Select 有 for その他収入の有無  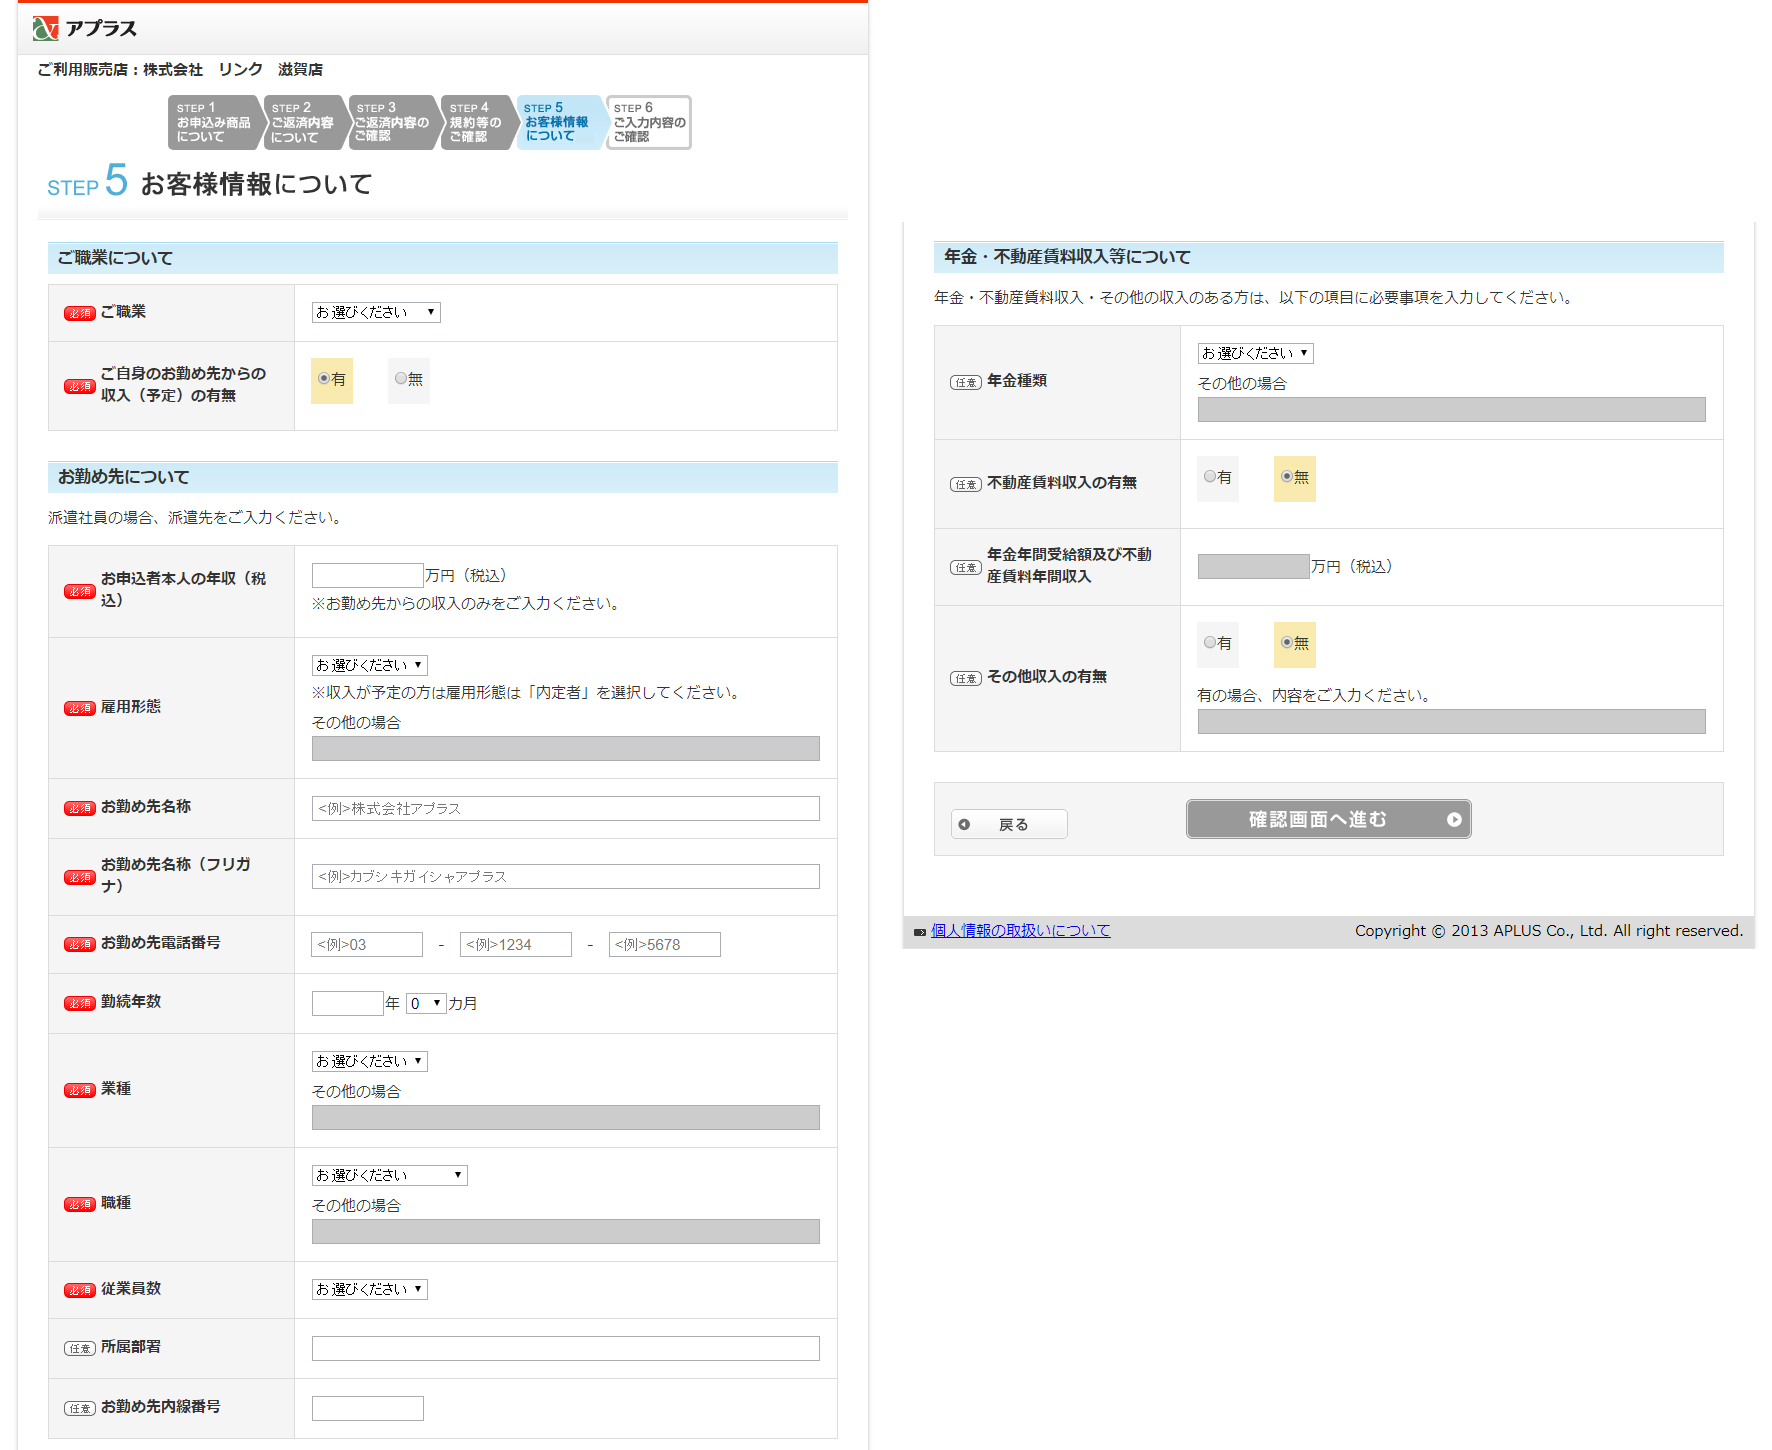click(1210, 643)
